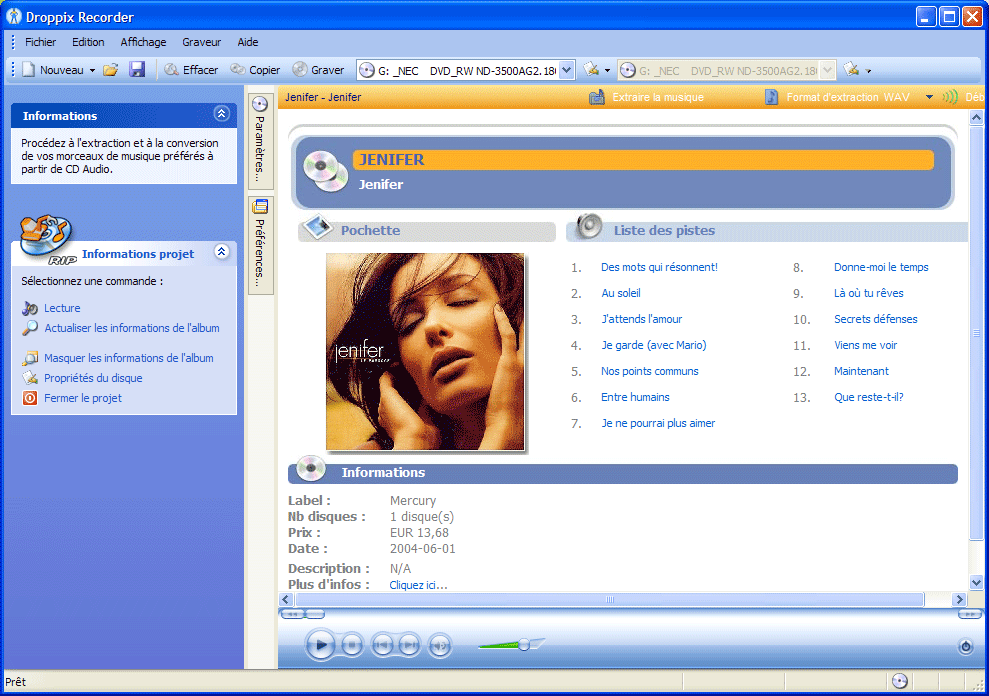Expand the Format d'extraction WAV dropdown
This screenshot has width=989, height=696.
pos(929,98)
